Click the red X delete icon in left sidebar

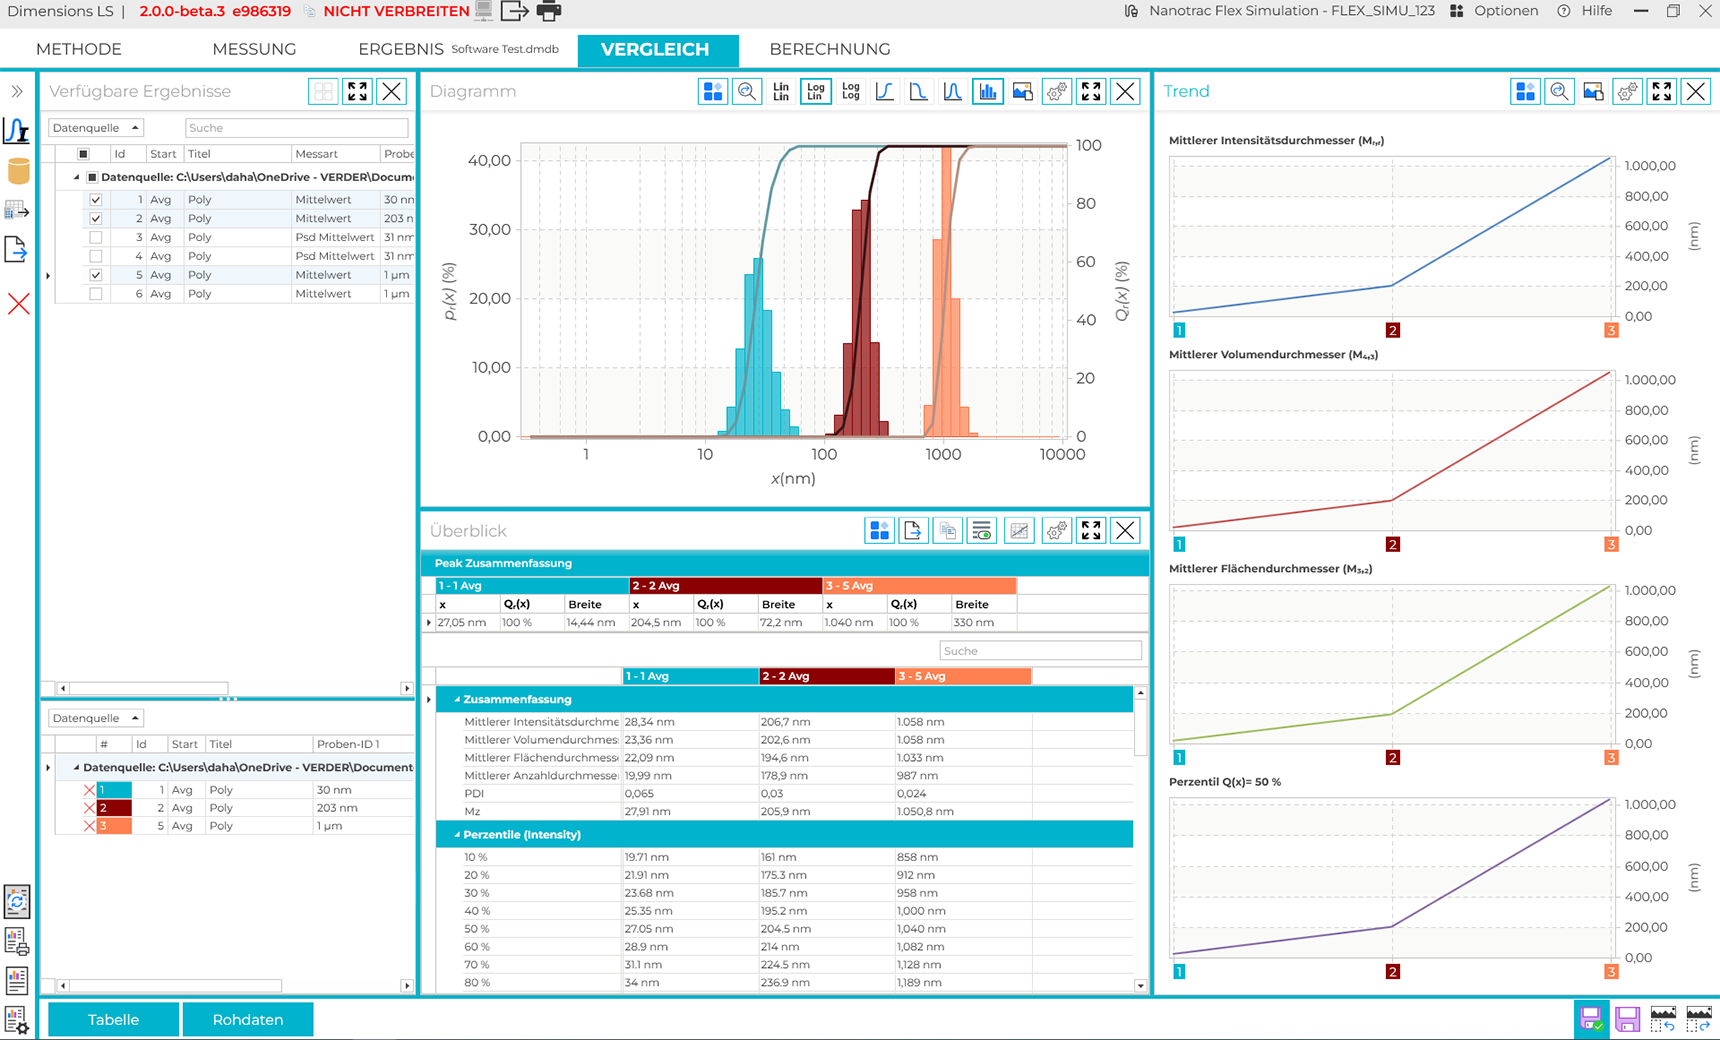pyautogui.click(x=18, y=304)
